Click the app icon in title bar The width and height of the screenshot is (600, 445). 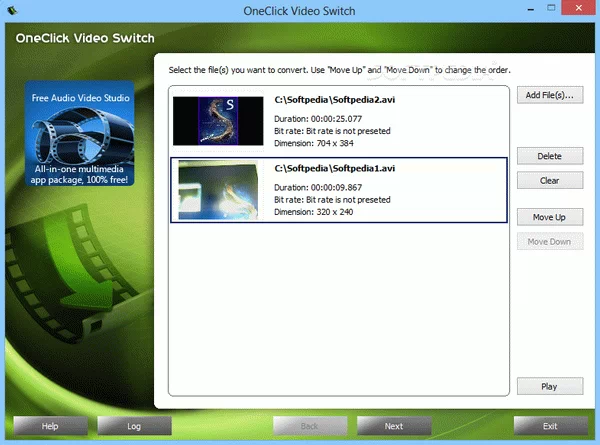point(12,10)
